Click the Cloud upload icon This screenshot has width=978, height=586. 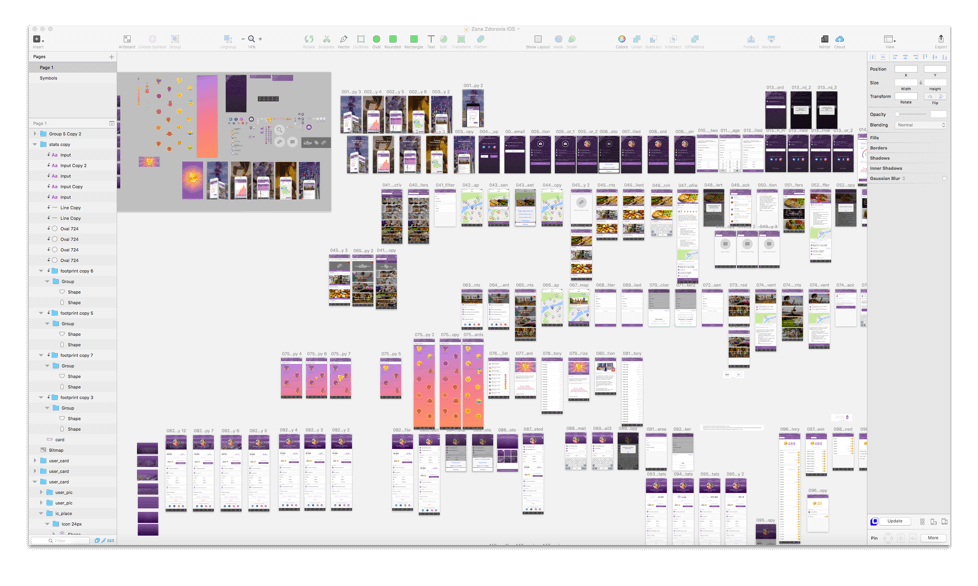click(x=840, y=40)
